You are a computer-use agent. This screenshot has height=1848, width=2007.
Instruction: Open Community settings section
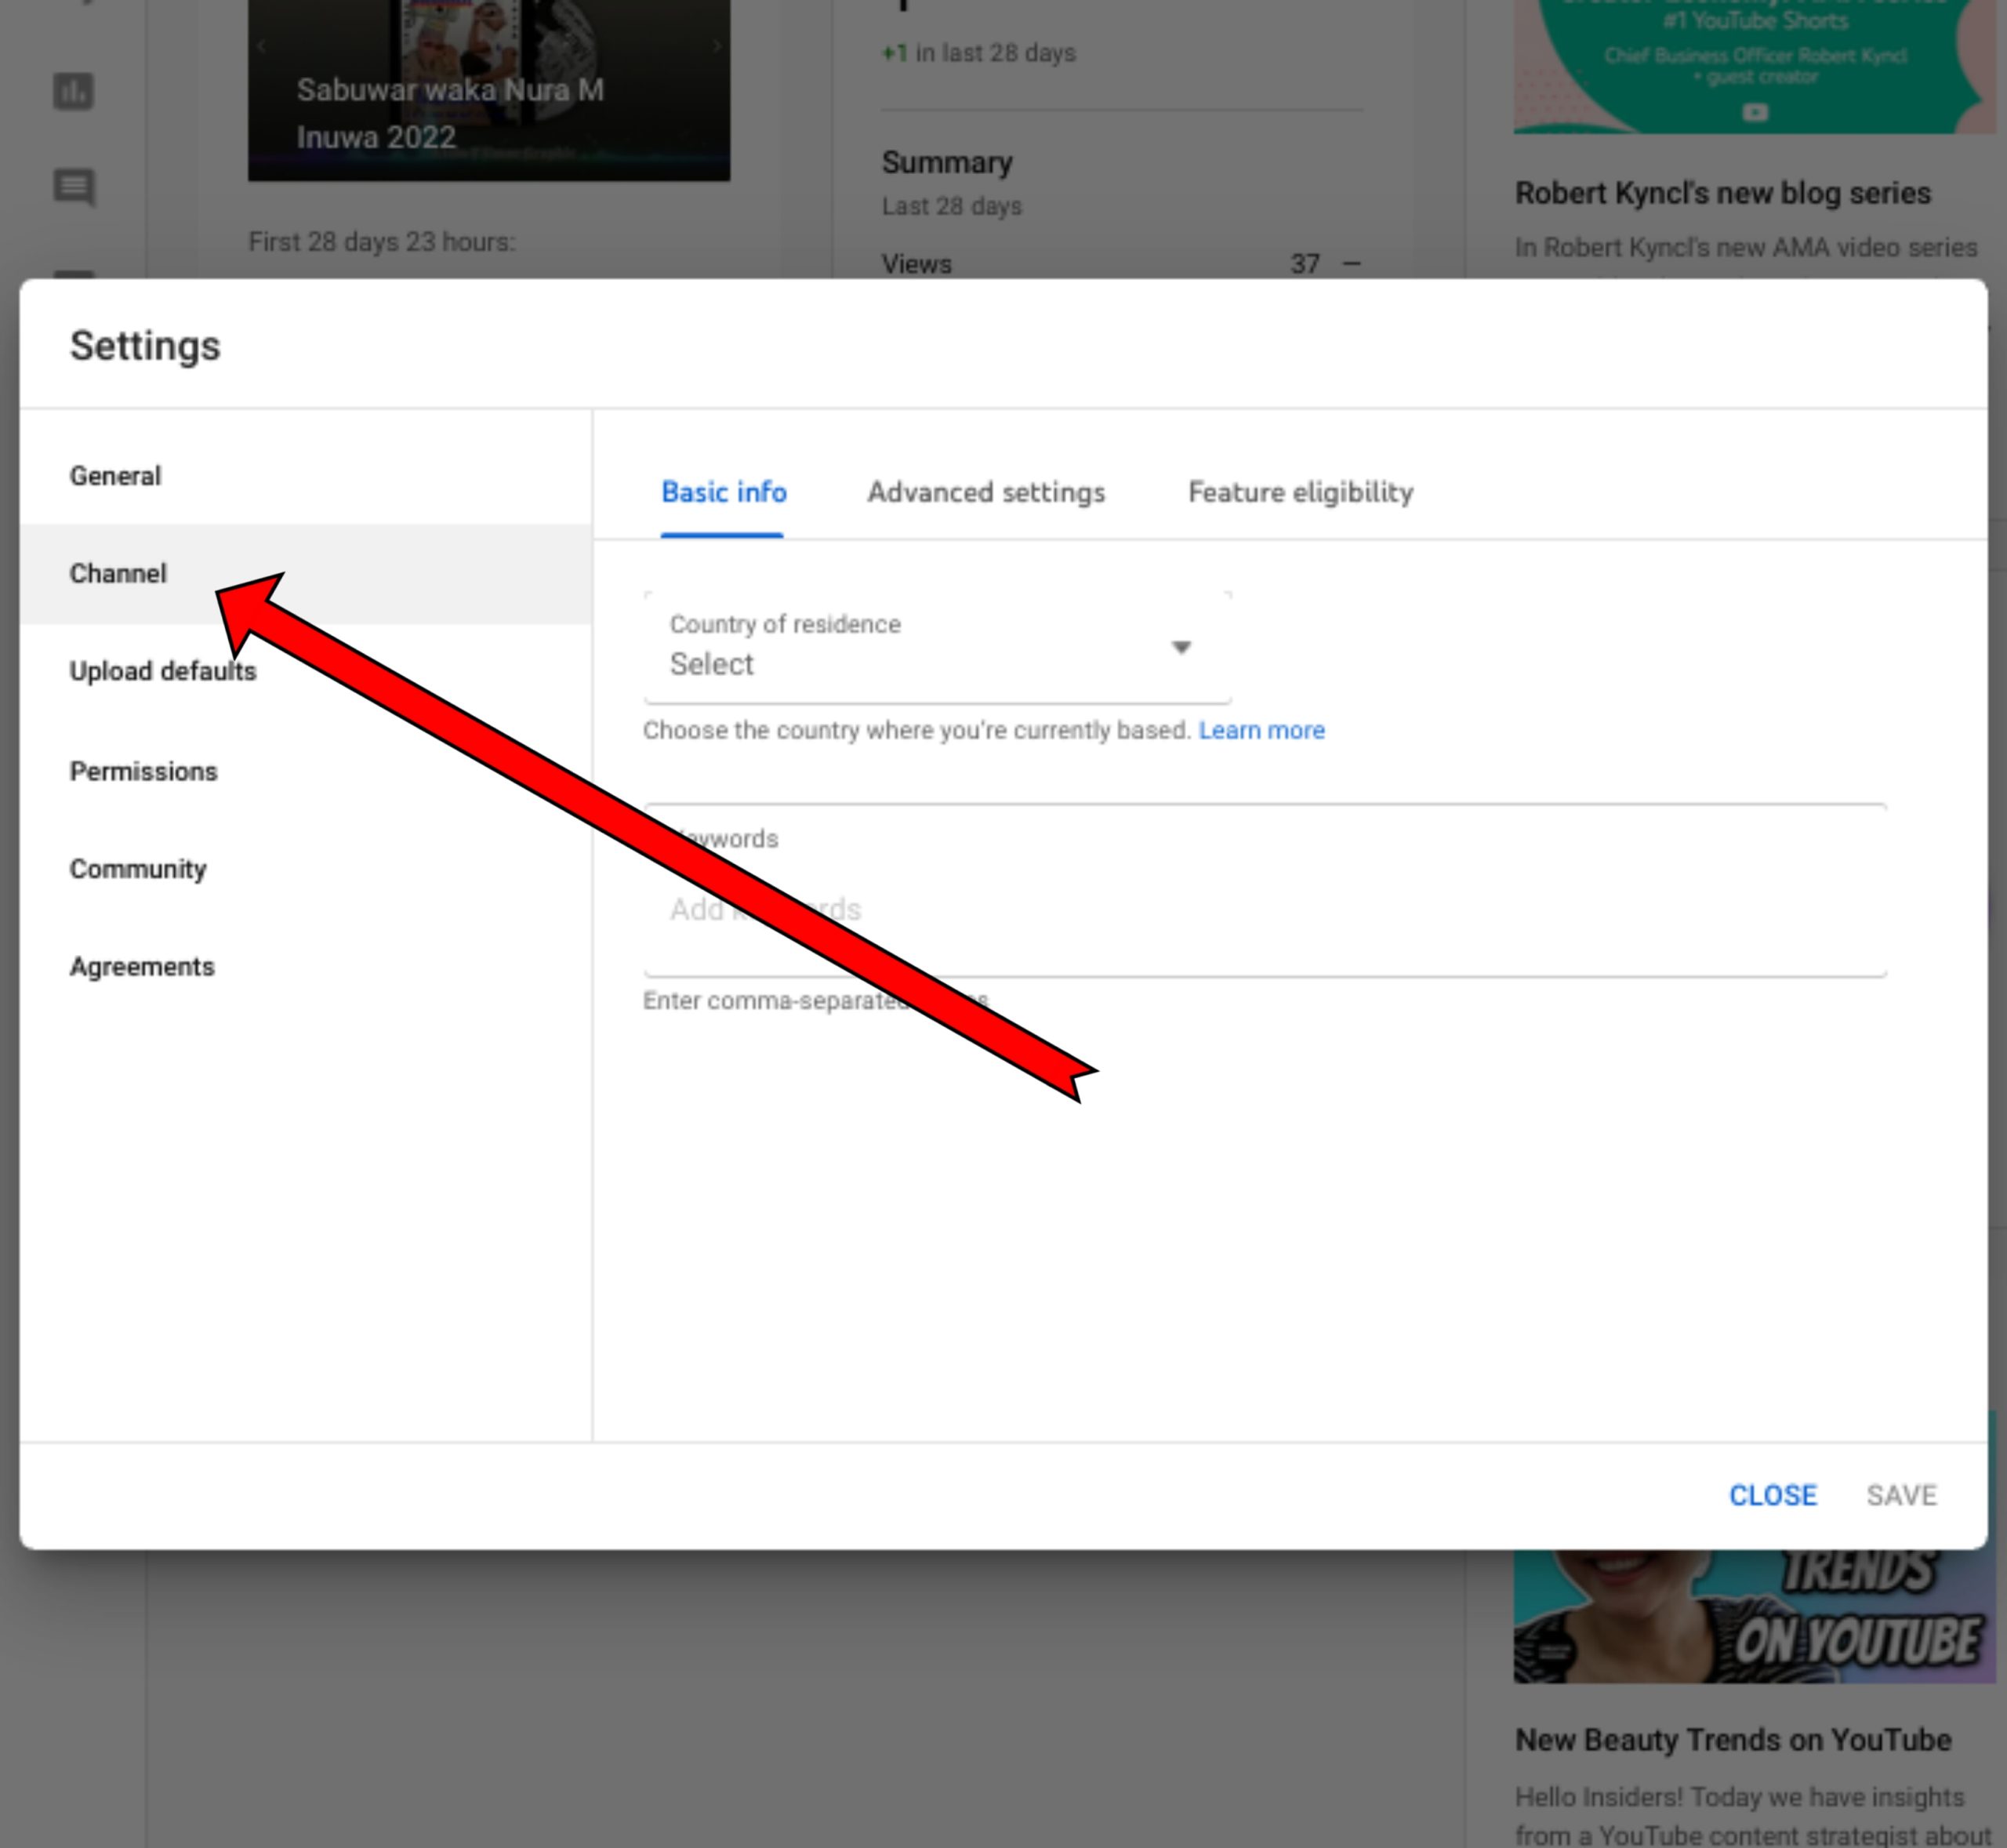[138, 869]
